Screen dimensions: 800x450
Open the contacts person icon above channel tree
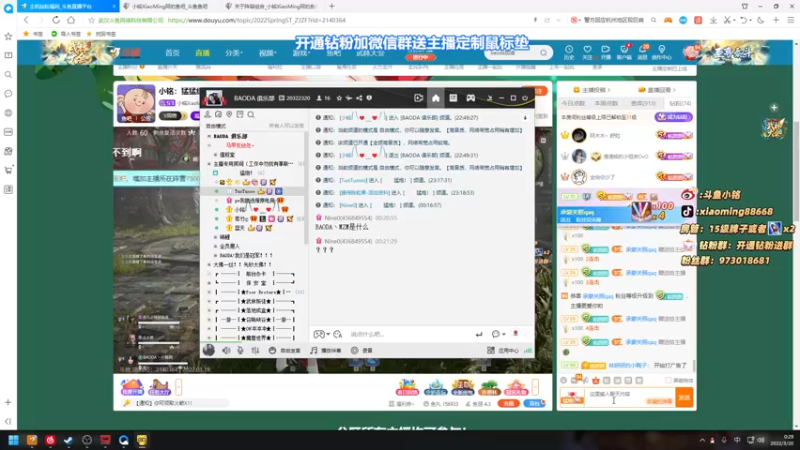208,115
